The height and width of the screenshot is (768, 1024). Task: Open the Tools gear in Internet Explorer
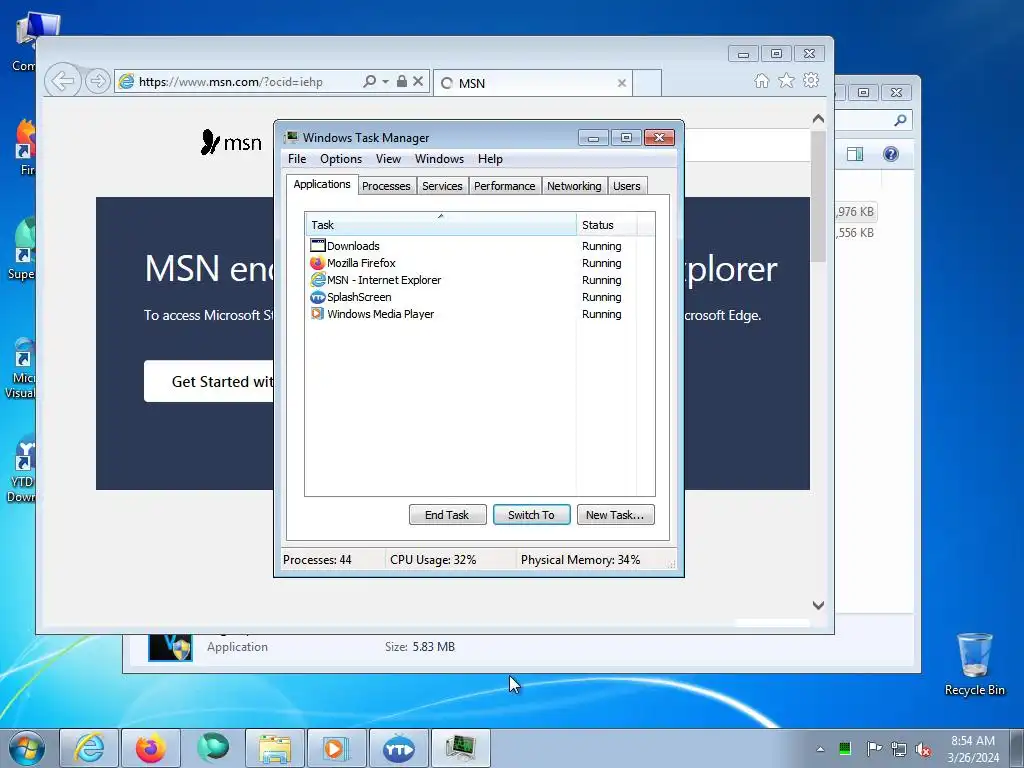[x=811, y=80]
